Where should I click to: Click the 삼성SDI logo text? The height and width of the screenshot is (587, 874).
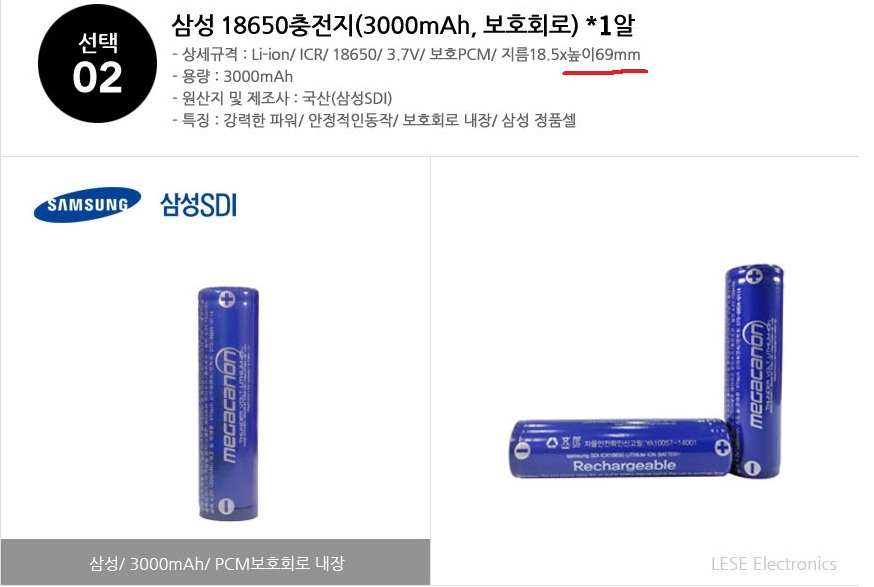199,205
